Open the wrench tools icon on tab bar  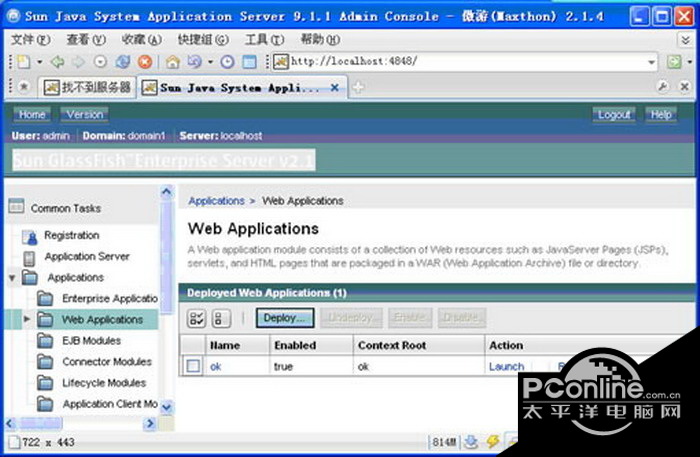(x=663, y=87)
